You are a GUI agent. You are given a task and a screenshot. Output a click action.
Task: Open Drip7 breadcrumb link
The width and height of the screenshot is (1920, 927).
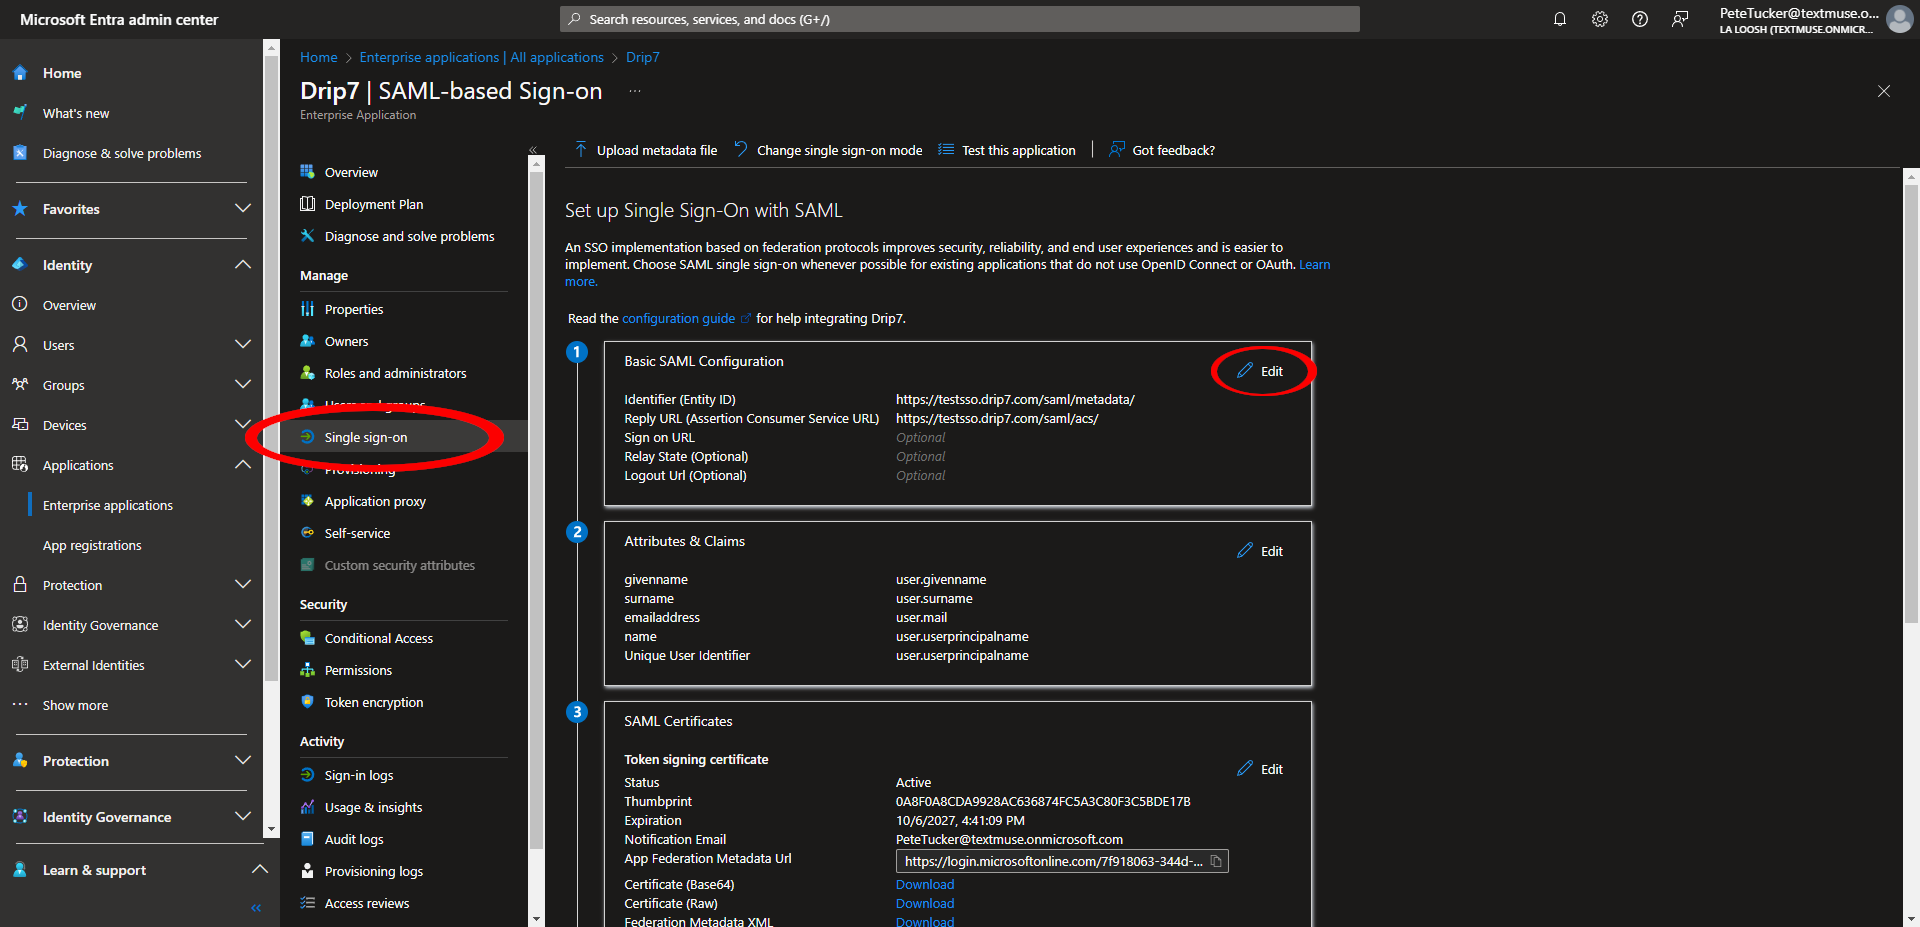pos(643,57)
